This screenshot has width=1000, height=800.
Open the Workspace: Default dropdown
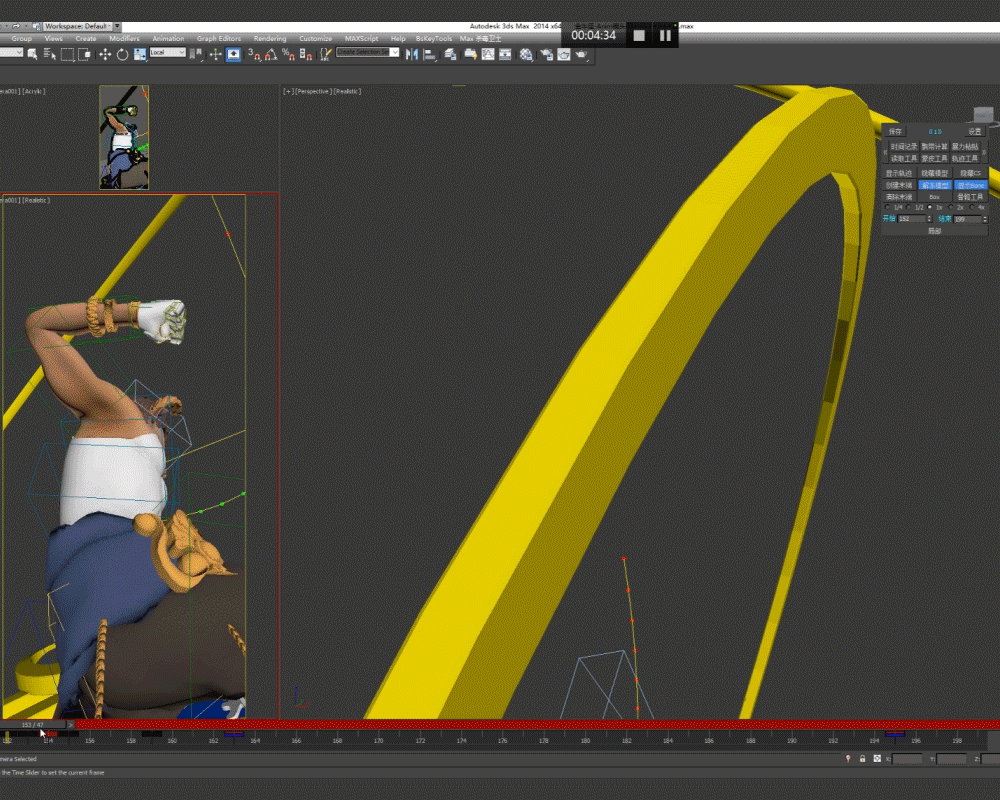pyautogui.click(x=77, y=26)
